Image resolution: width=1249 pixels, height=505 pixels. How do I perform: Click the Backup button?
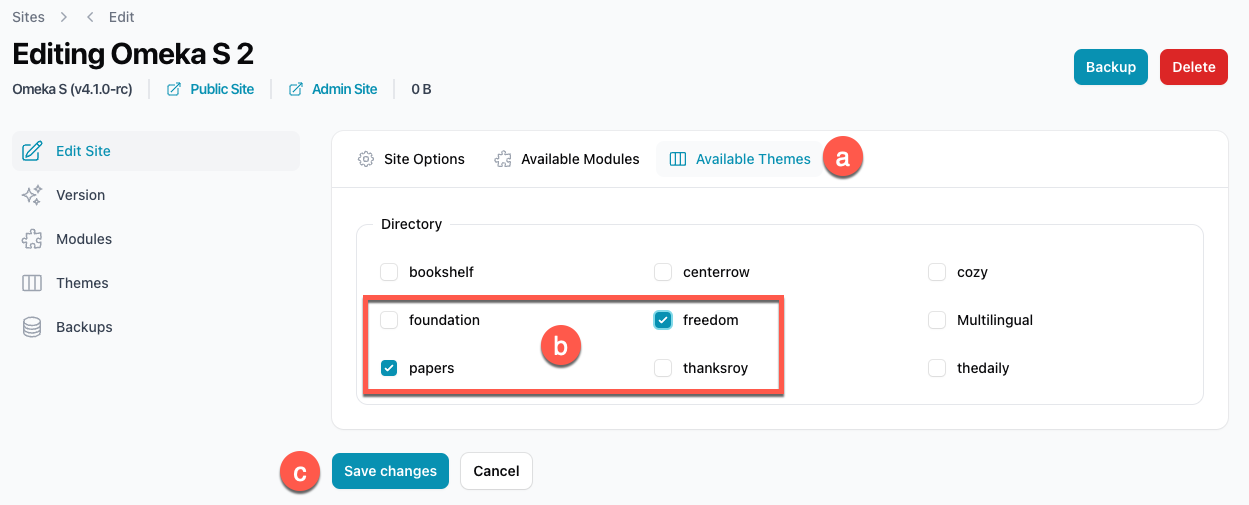click(x=1111, y=67)
